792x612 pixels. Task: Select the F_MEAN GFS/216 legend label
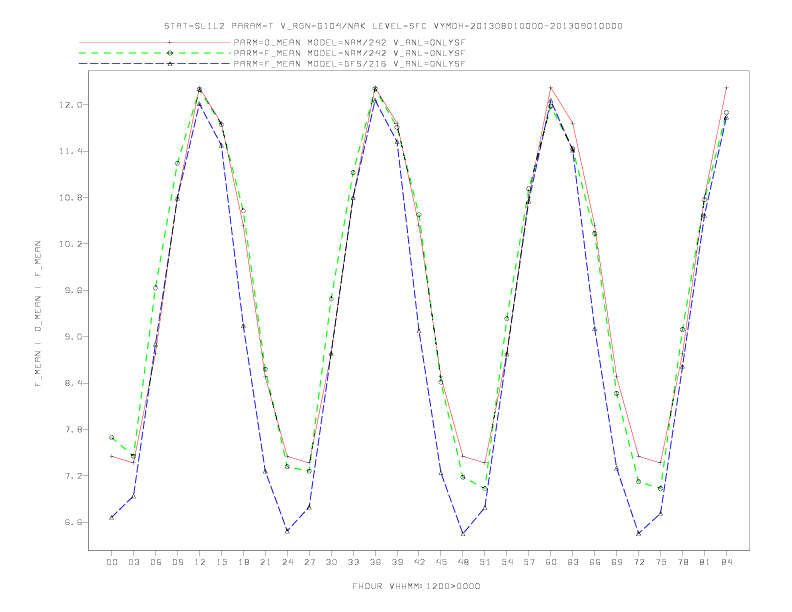tap(349, 64)
